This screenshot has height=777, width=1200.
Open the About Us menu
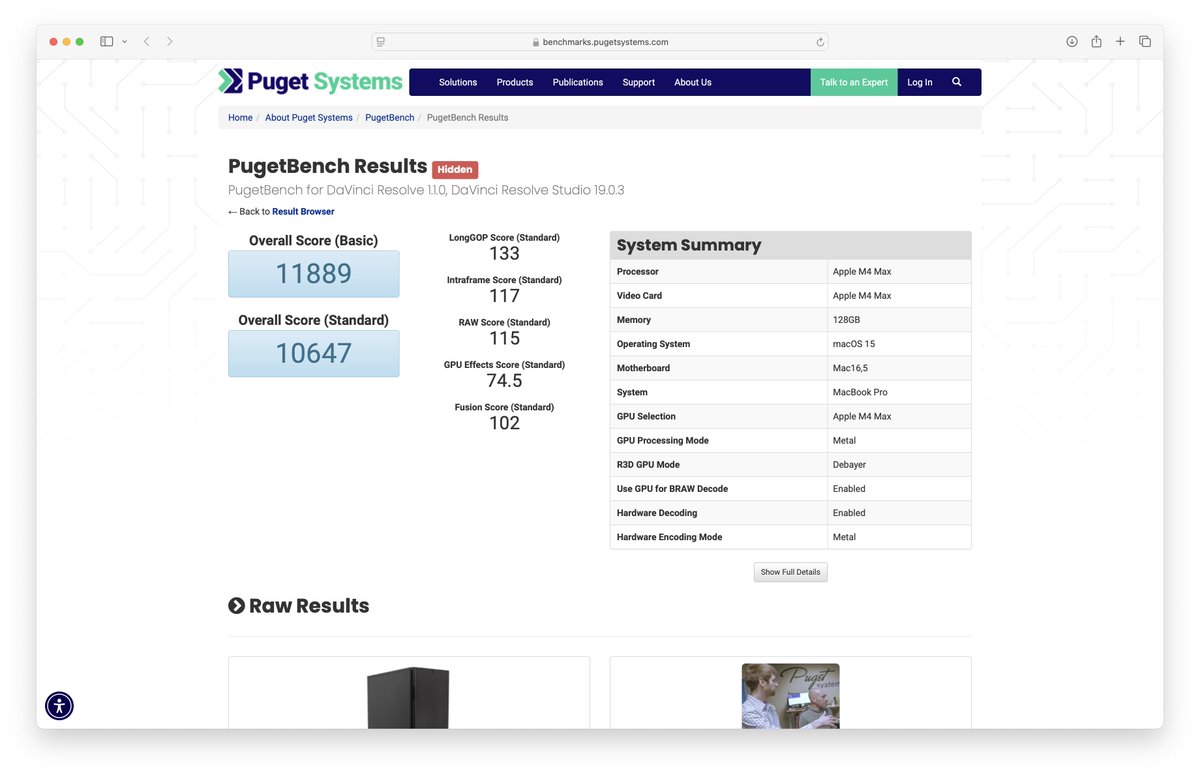(x=693, y=82)
